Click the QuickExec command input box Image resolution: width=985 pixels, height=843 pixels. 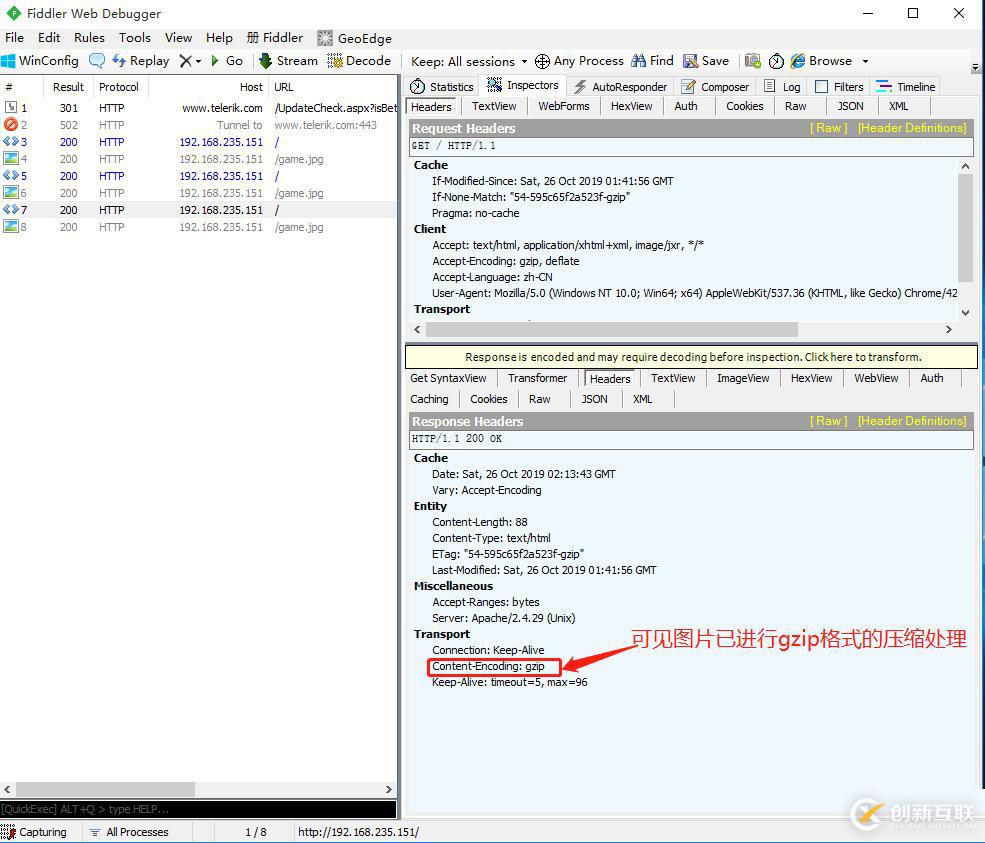pos(198,809)
